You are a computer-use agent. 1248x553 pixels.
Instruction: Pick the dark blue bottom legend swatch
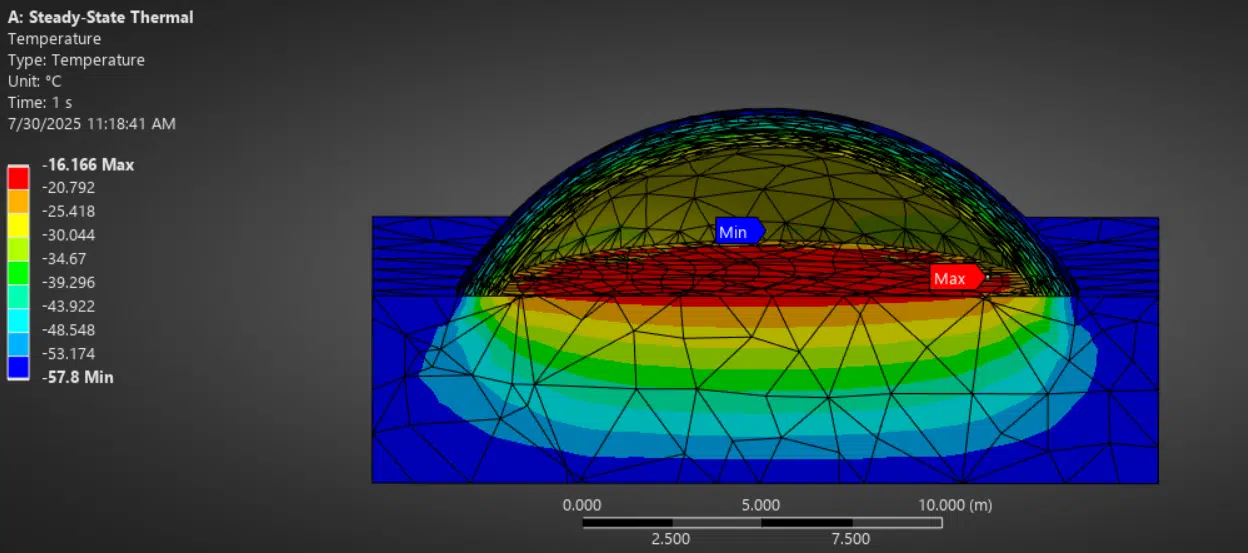click(x=18, y=367)
